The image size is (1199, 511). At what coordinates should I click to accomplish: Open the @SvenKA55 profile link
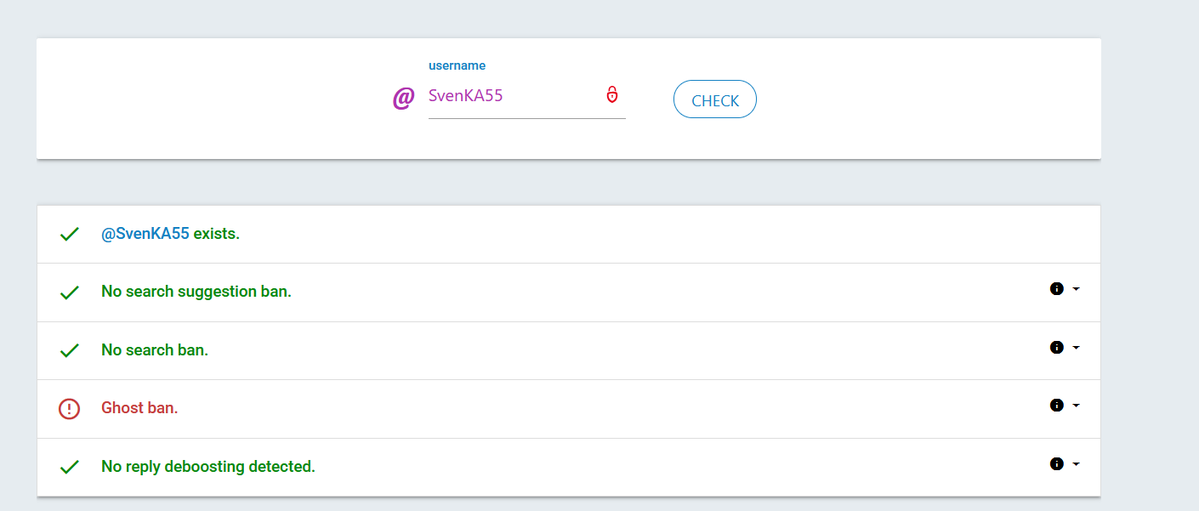coord(145,234)
